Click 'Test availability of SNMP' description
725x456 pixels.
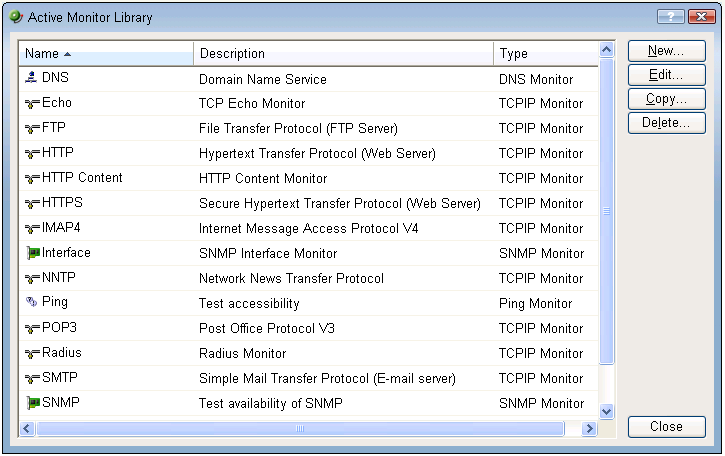coord(271,403)
